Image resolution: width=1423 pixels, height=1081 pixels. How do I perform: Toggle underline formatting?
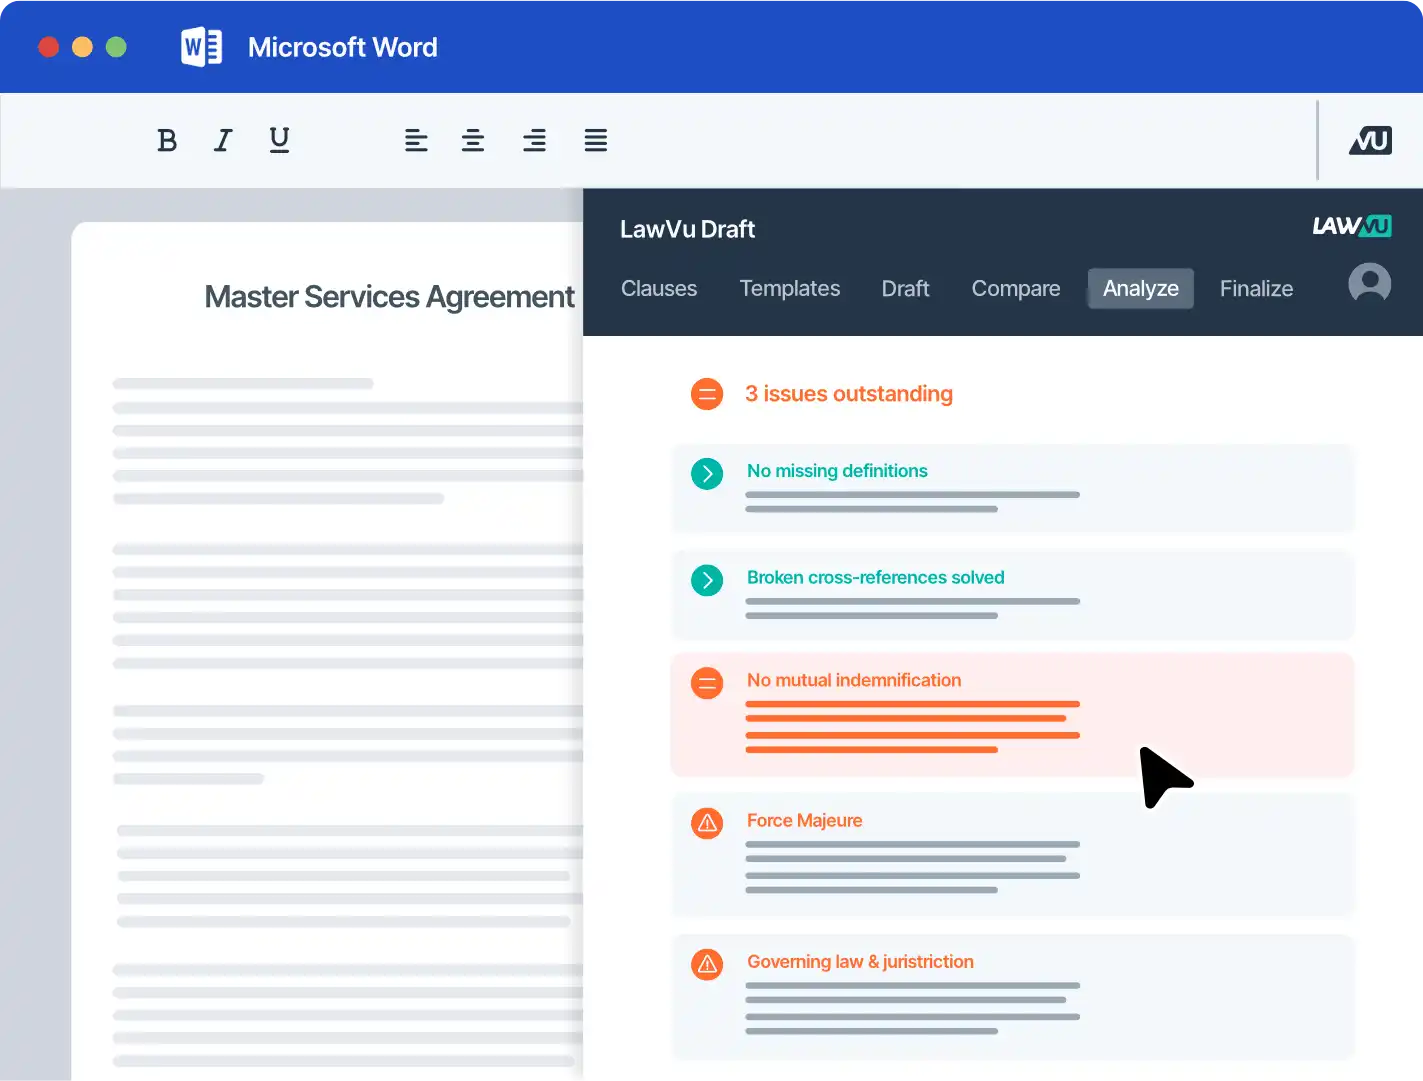(x=280, y=141)
